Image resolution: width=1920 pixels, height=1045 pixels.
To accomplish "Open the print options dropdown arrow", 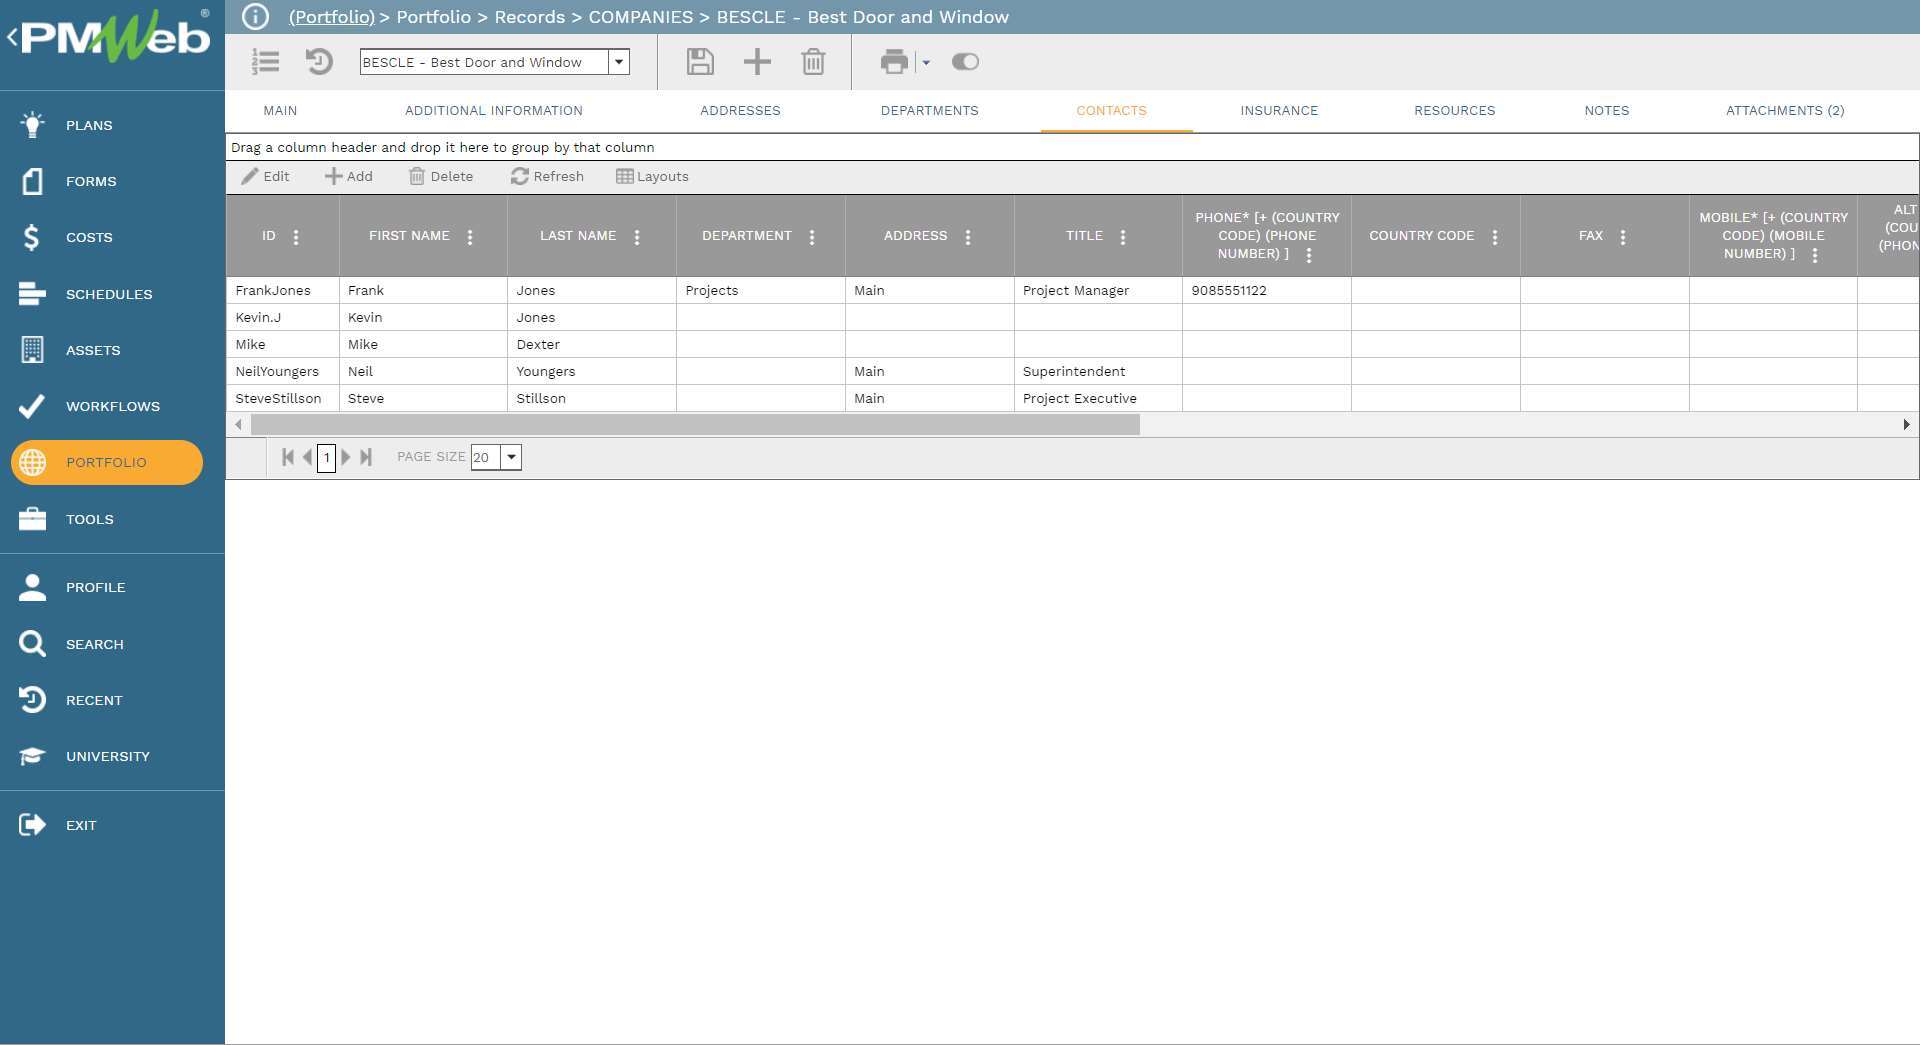I will pos(926,63).
